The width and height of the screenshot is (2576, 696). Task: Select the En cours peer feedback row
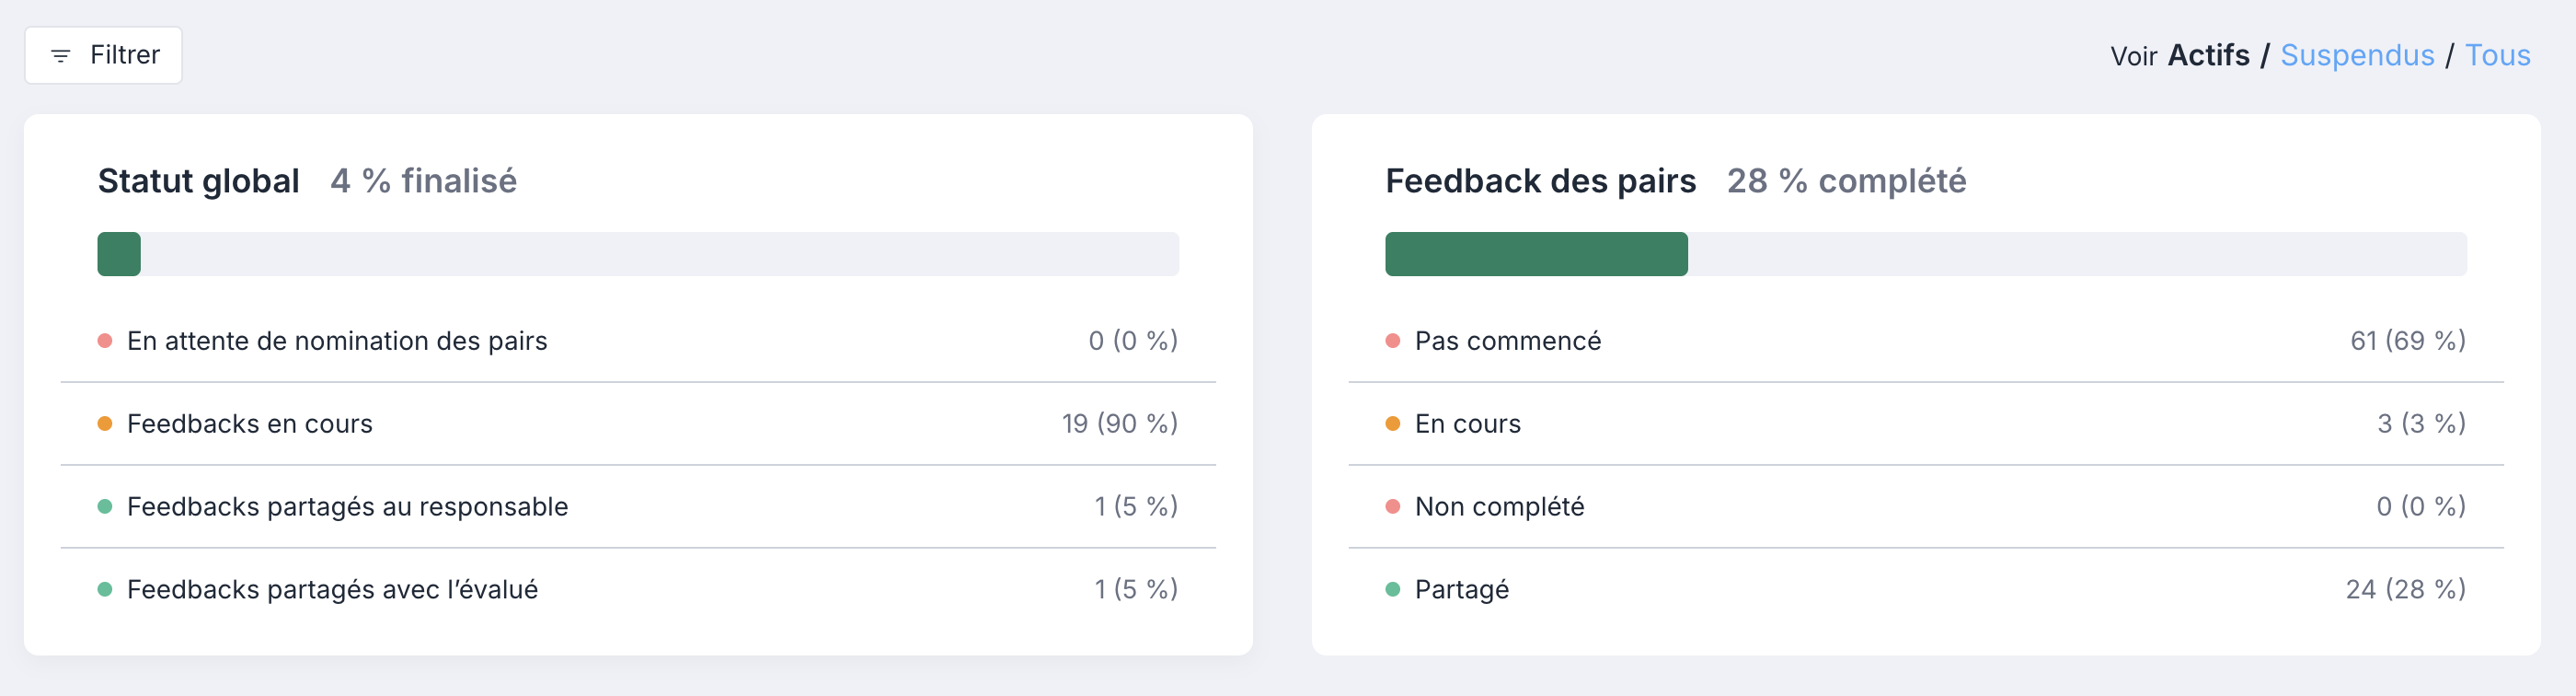pyautogui.click(x=1925, y=424)
